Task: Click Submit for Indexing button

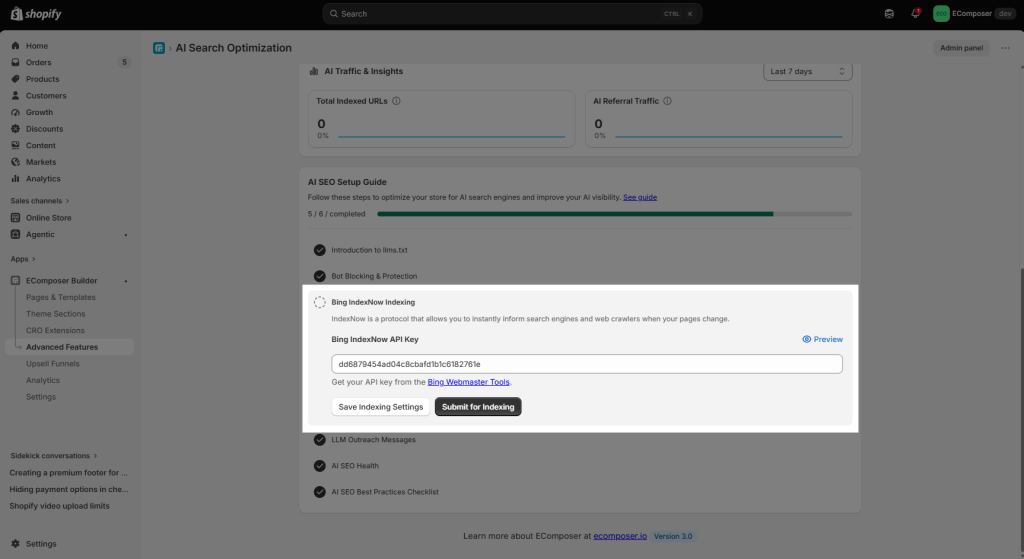Action: click(478, 407)
